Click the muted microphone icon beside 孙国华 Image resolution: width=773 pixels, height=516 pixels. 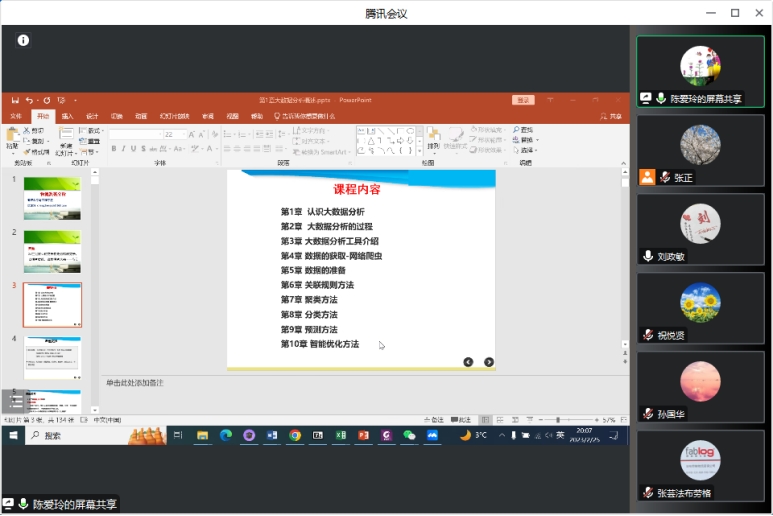pos(649,414)
